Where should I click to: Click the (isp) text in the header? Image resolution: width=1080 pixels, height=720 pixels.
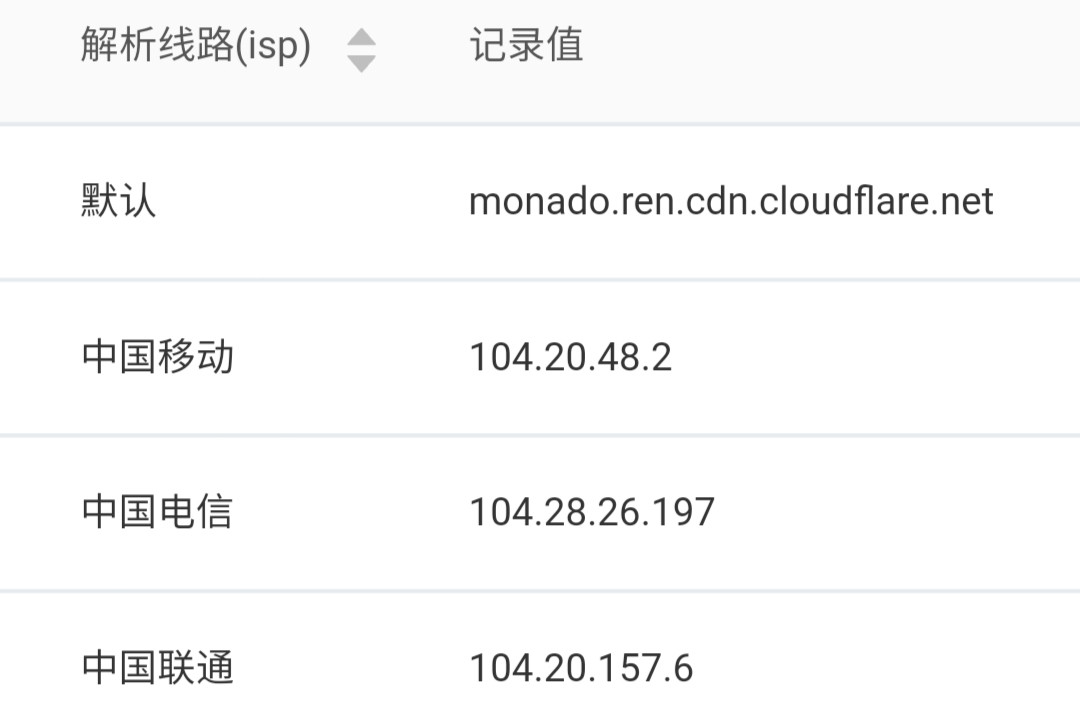[273, 47]
